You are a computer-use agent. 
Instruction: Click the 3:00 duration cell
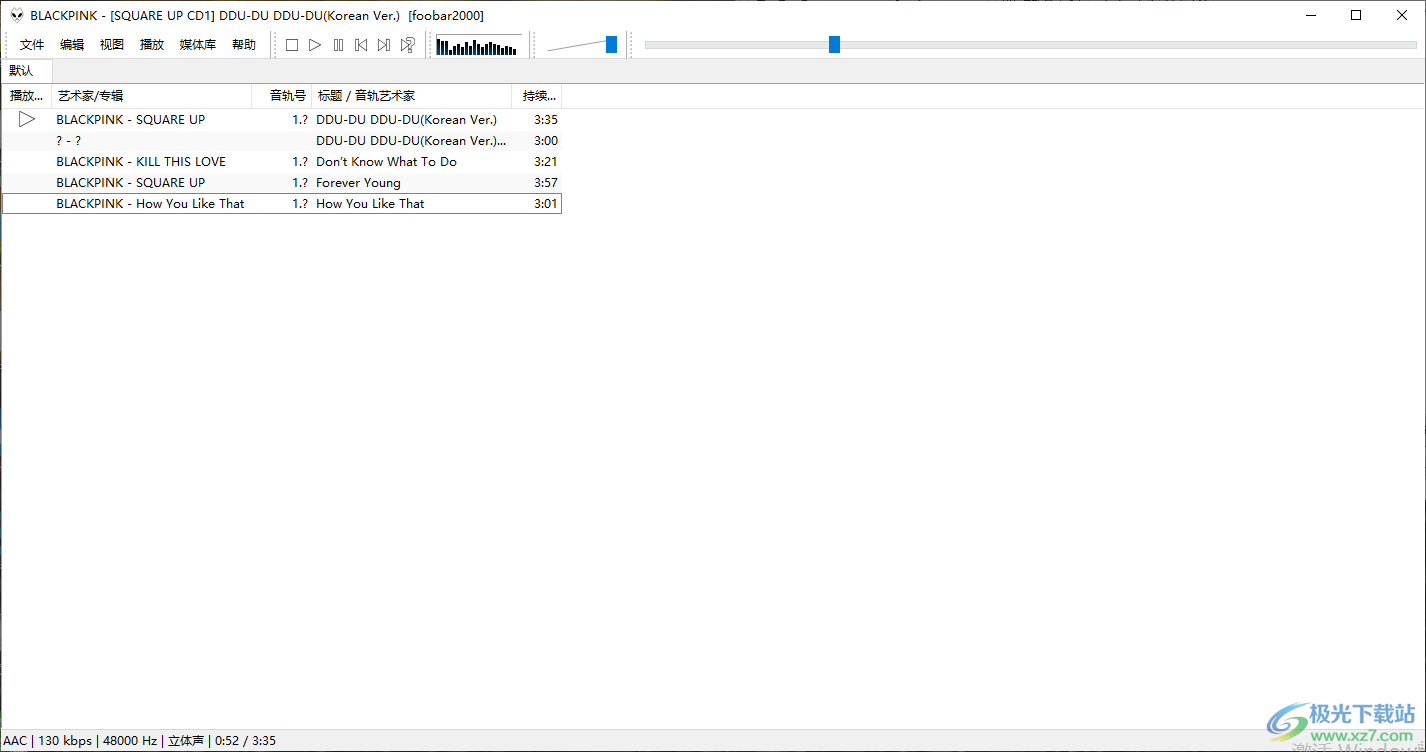point(546,140)
